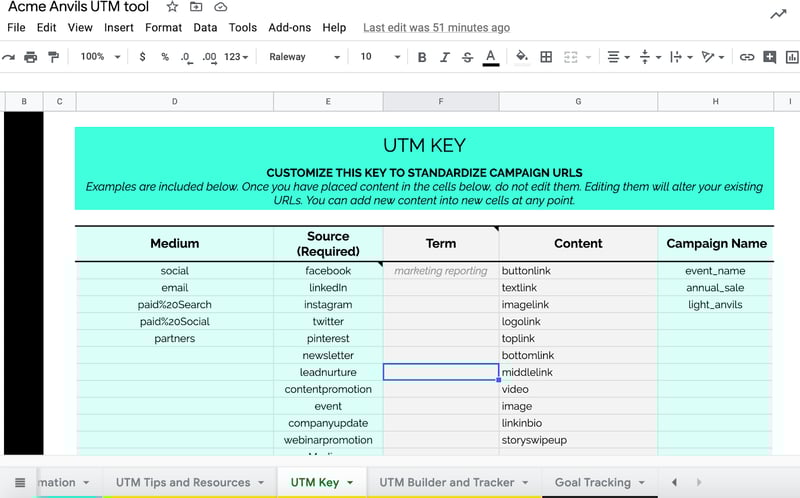
Task: Show all sheets list
Action: click(x=20, y=482)
